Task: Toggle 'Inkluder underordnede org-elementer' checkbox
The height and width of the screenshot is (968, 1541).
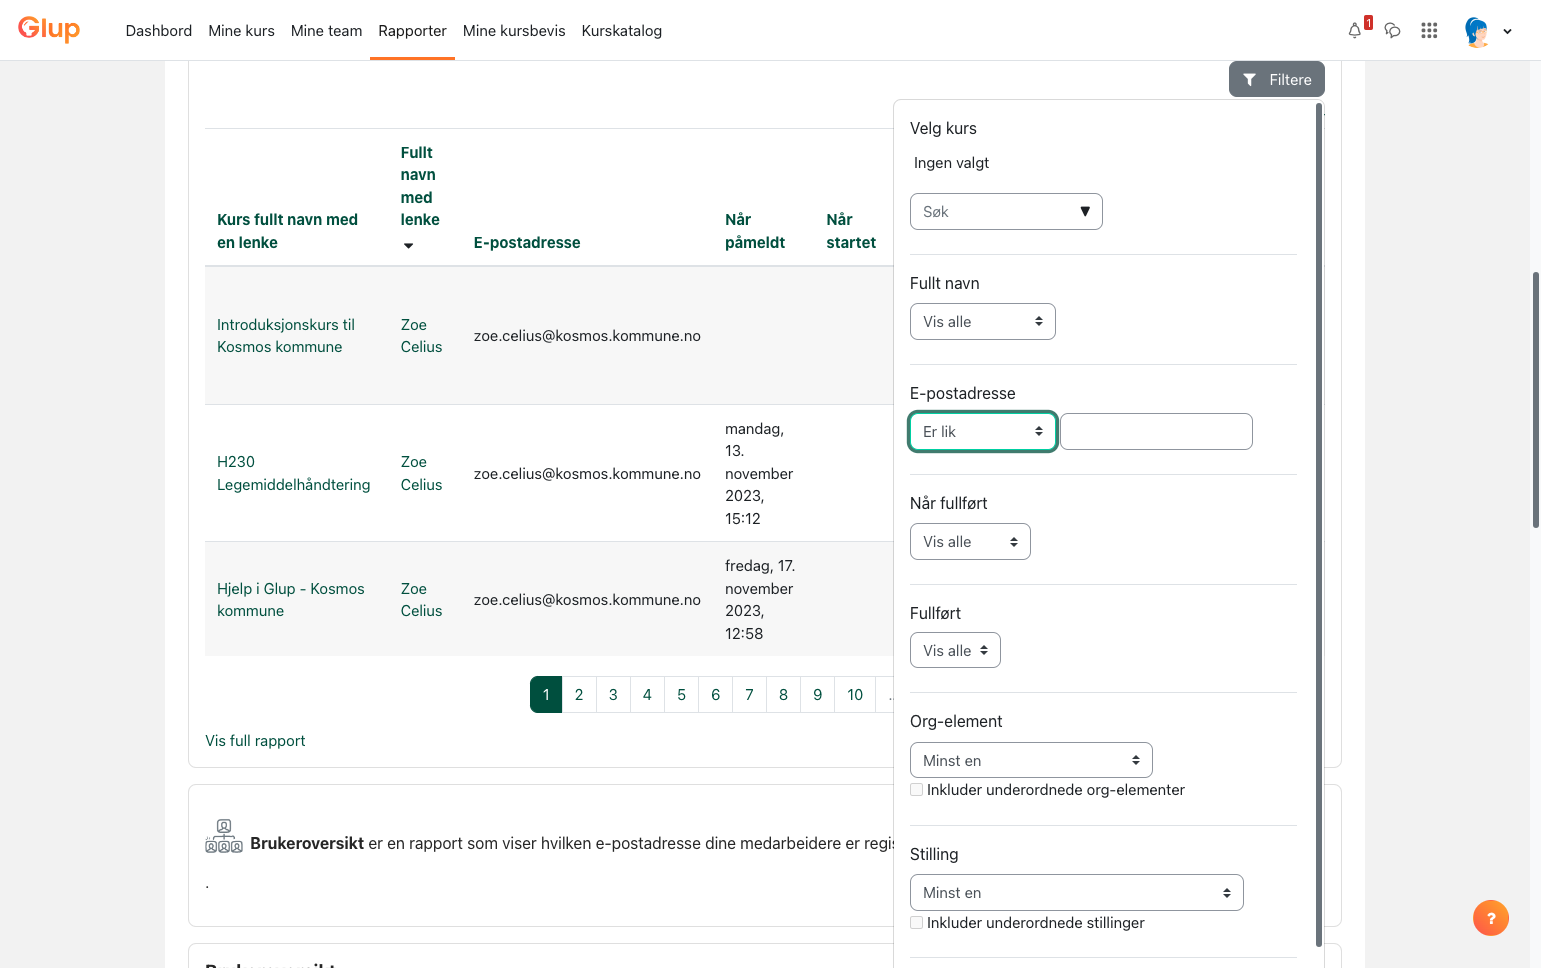Action: click(916, 790)
